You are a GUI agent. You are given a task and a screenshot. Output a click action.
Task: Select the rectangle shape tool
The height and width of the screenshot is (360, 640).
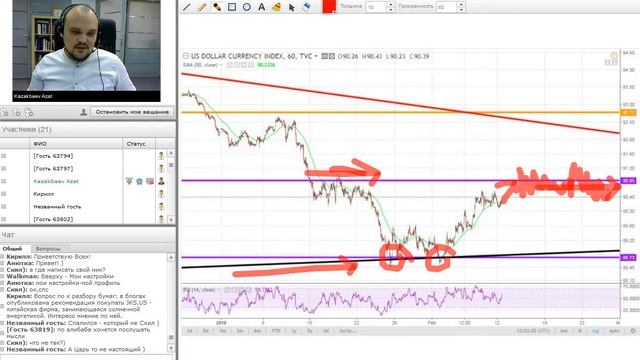coord(232,7)
